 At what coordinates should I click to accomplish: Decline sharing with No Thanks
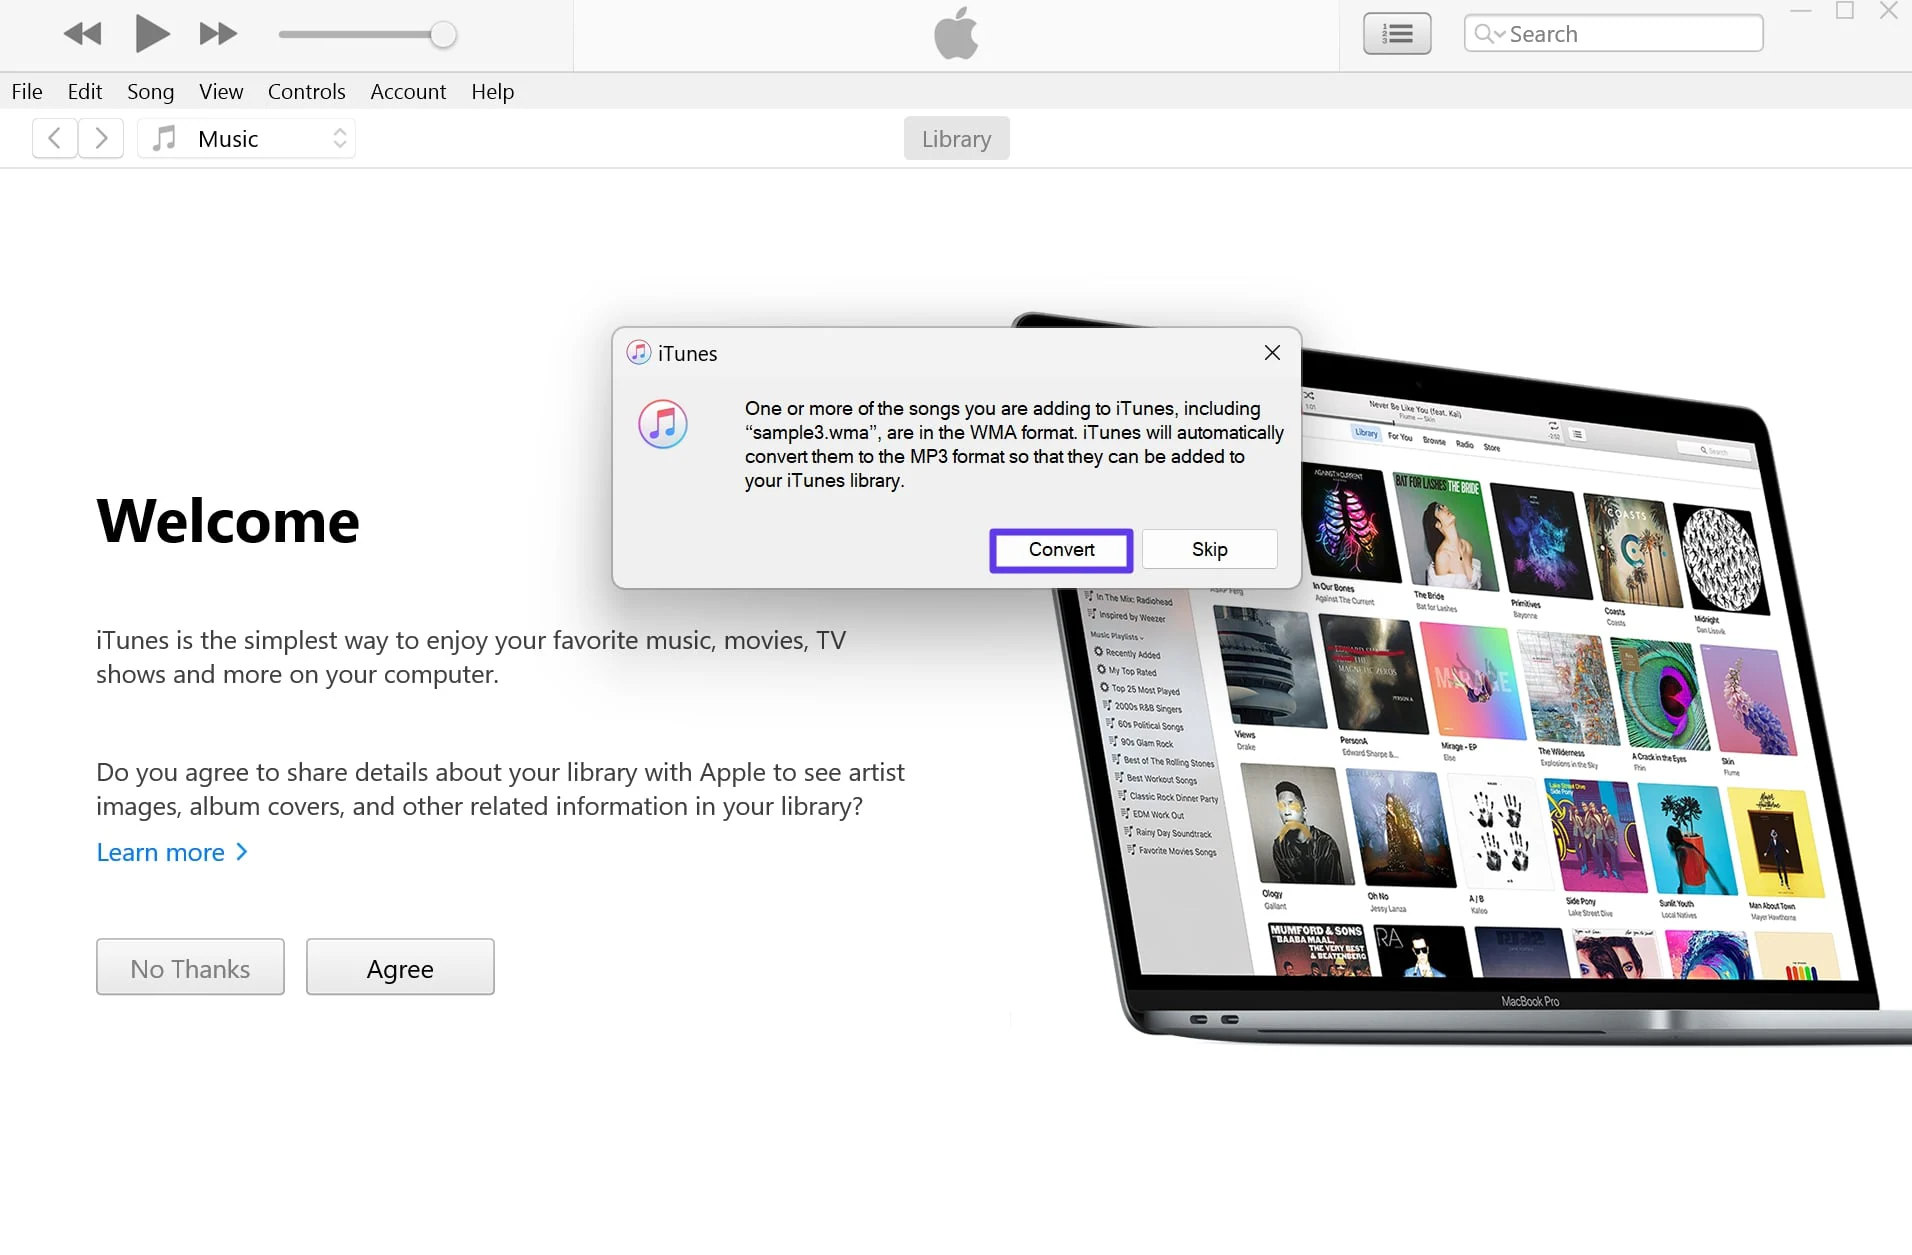coord(190,967)
